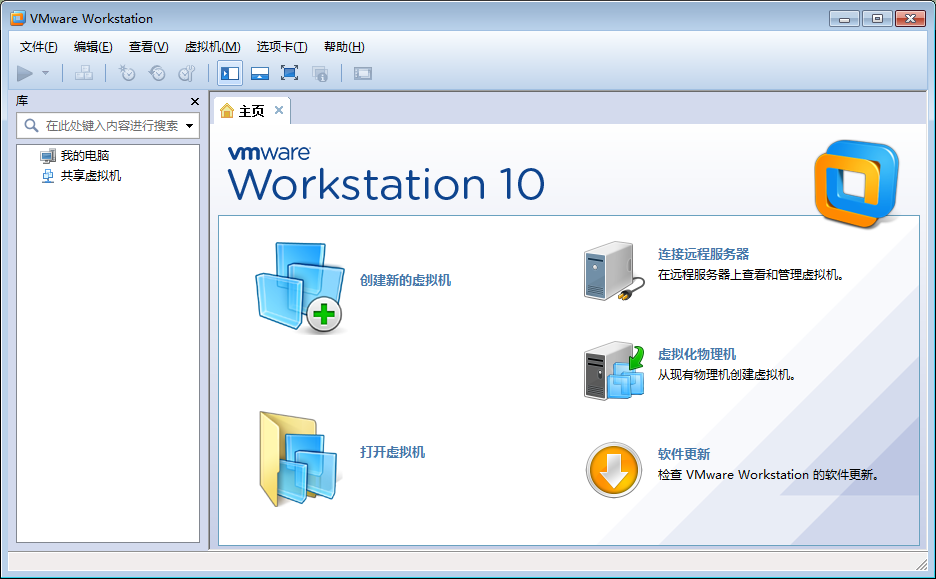Open the 帮助(H) menu

pyautogui.click(x=344, y=47)
